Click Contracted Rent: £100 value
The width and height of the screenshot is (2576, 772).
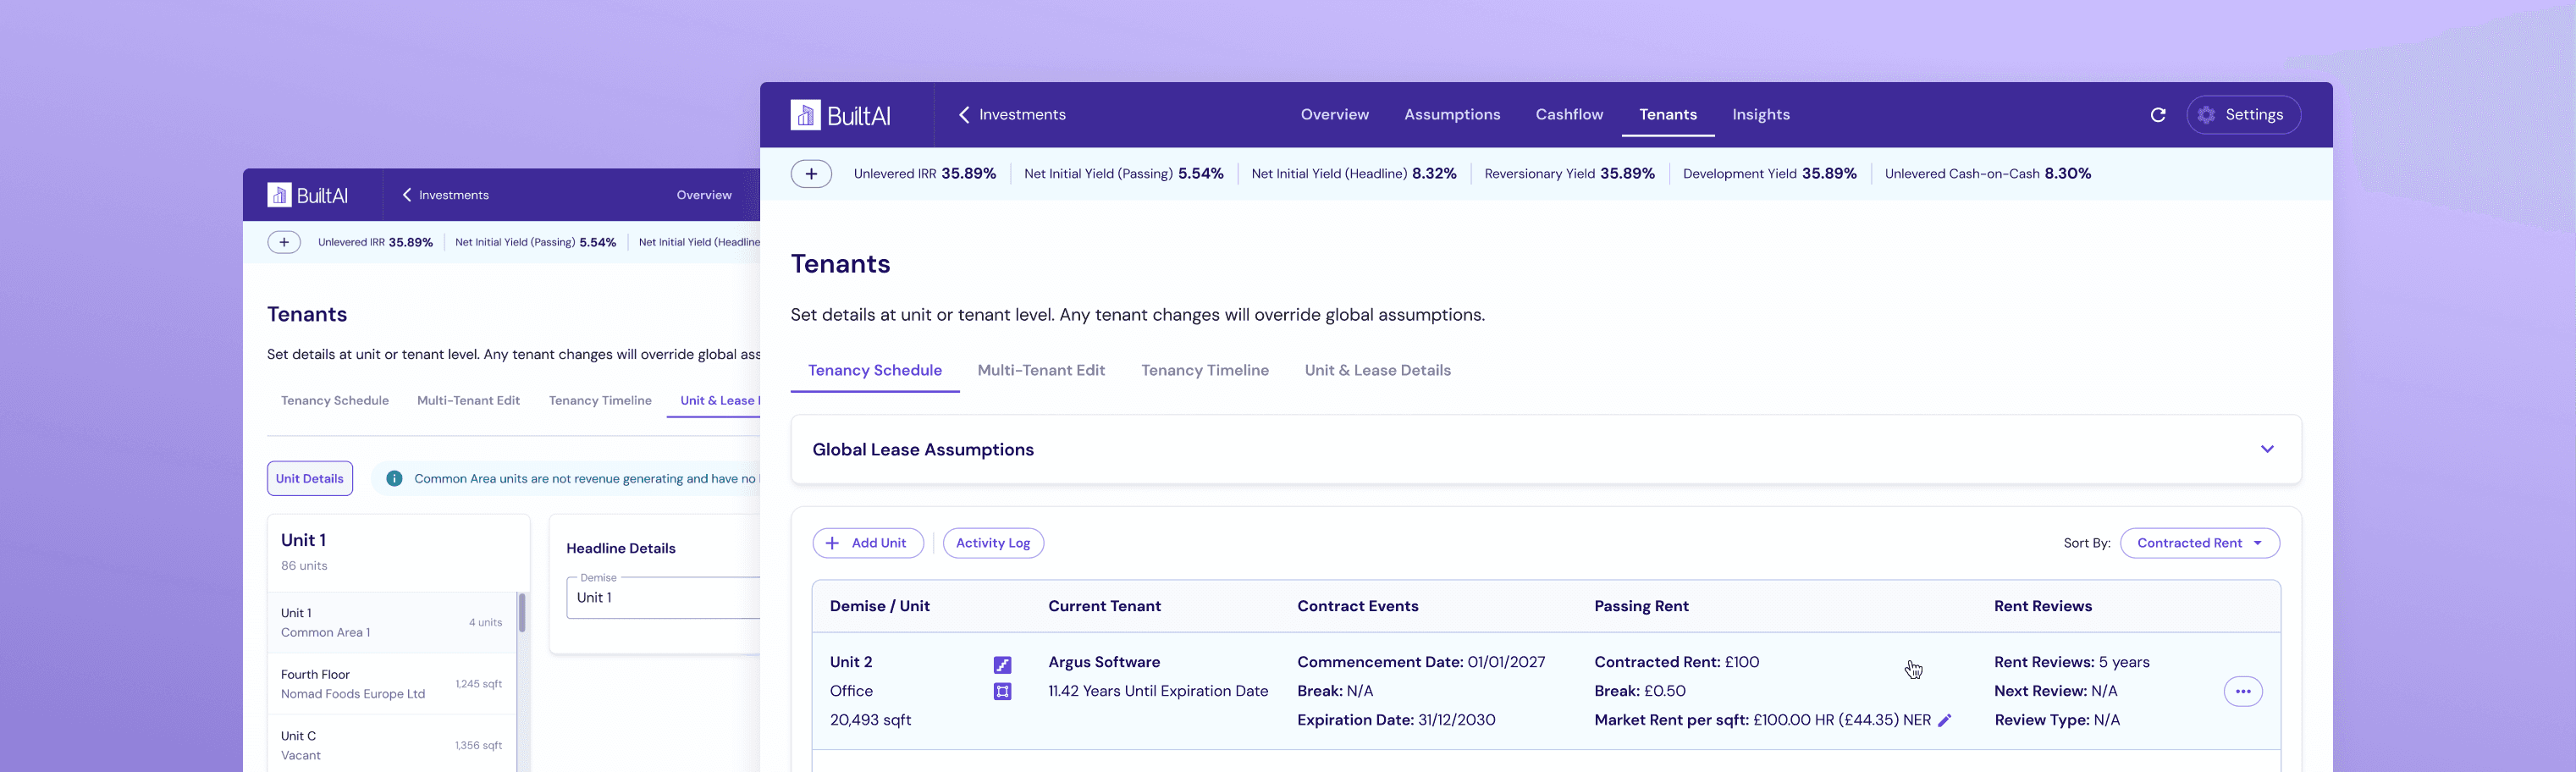(1676, 662)
